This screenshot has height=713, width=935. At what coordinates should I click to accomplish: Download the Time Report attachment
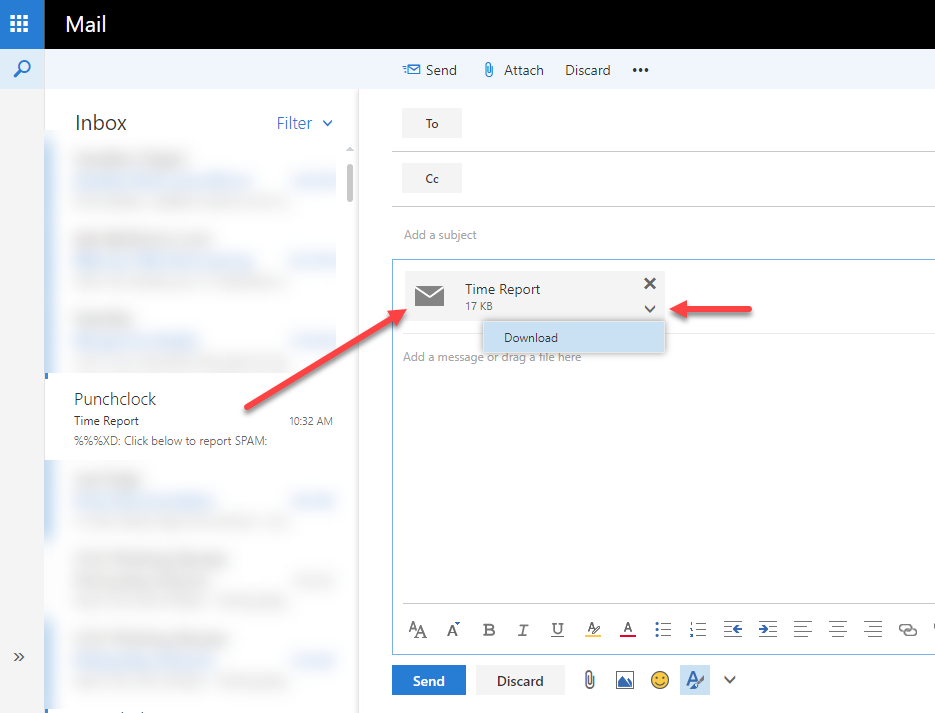[531, 337]
